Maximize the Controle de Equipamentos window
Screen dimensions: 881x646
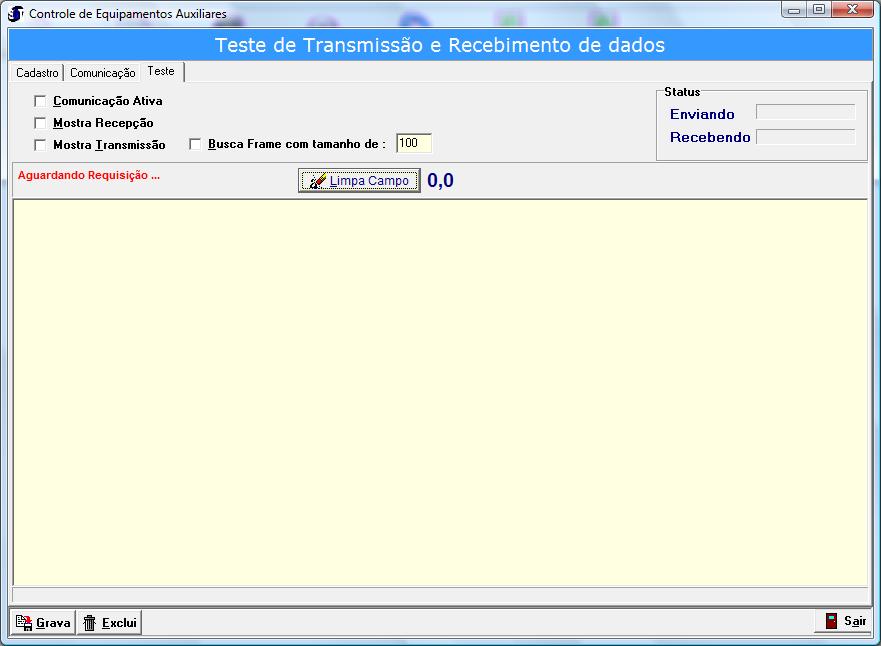pyautogui.click(x=819, y=10)
